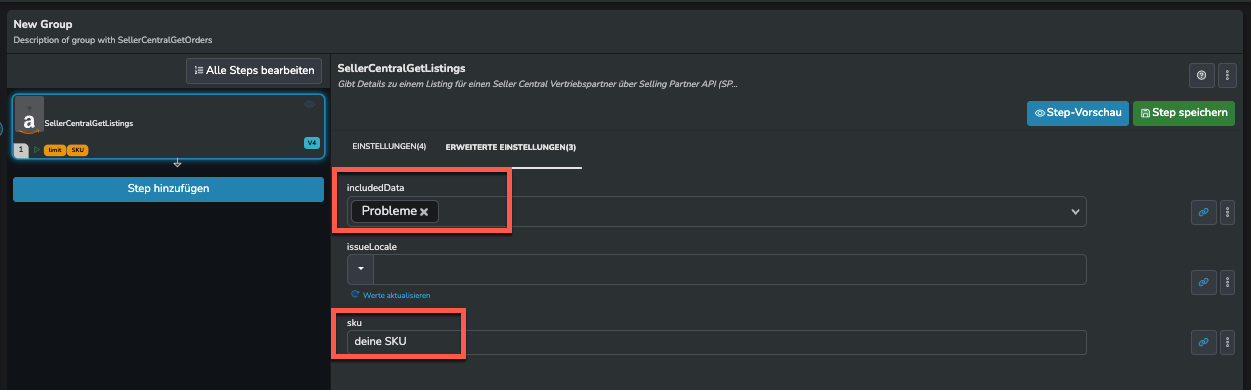Open three-dot menu for includedData row

[1228, 212]
